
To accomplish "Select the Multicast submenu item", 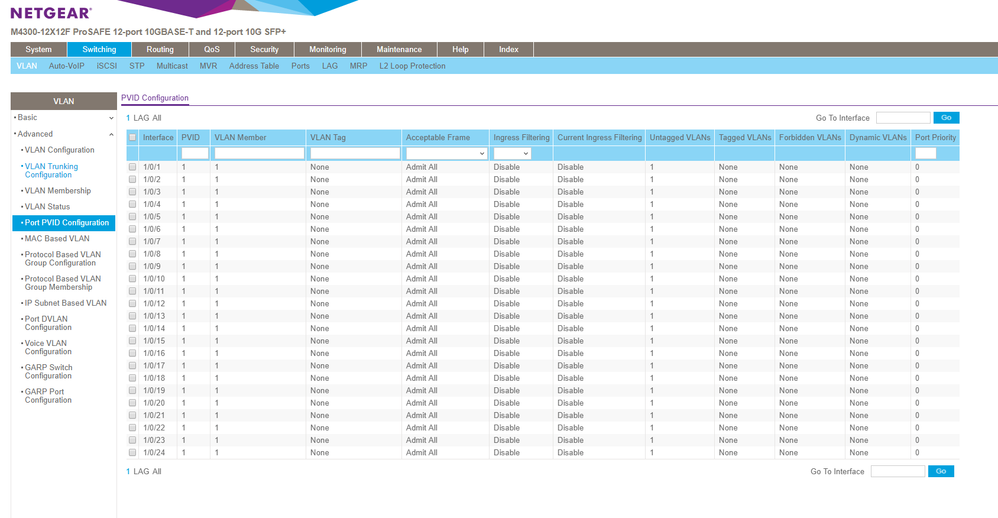I will point(172,66).
